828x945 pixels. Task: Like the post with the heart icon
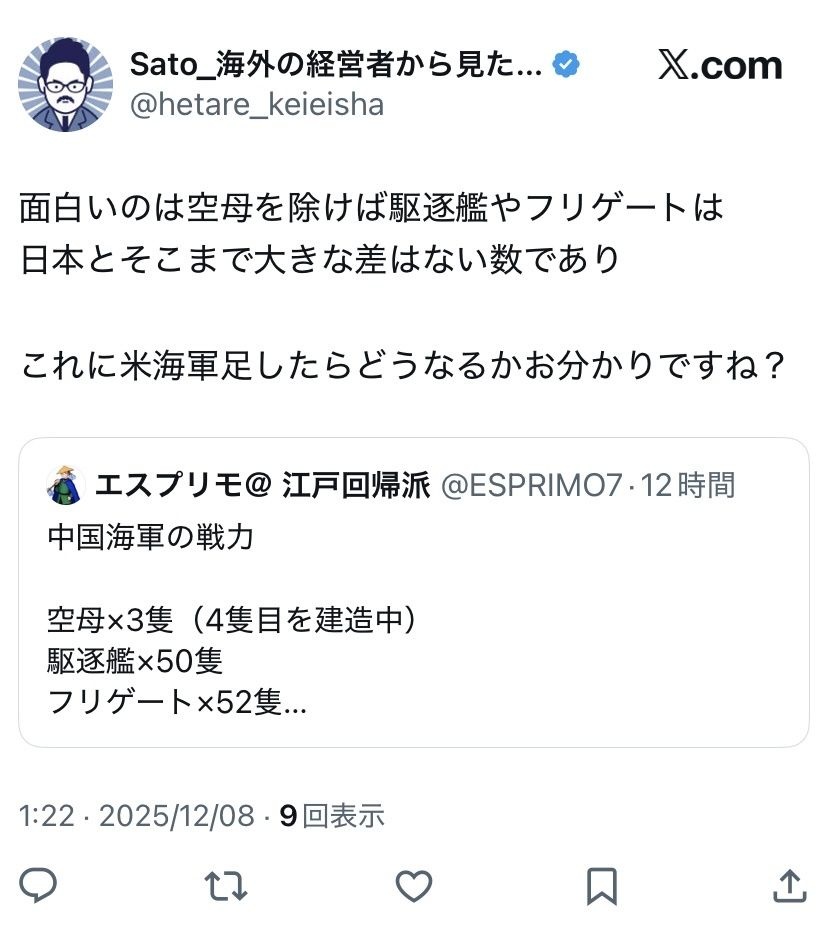tap(413, 885)
